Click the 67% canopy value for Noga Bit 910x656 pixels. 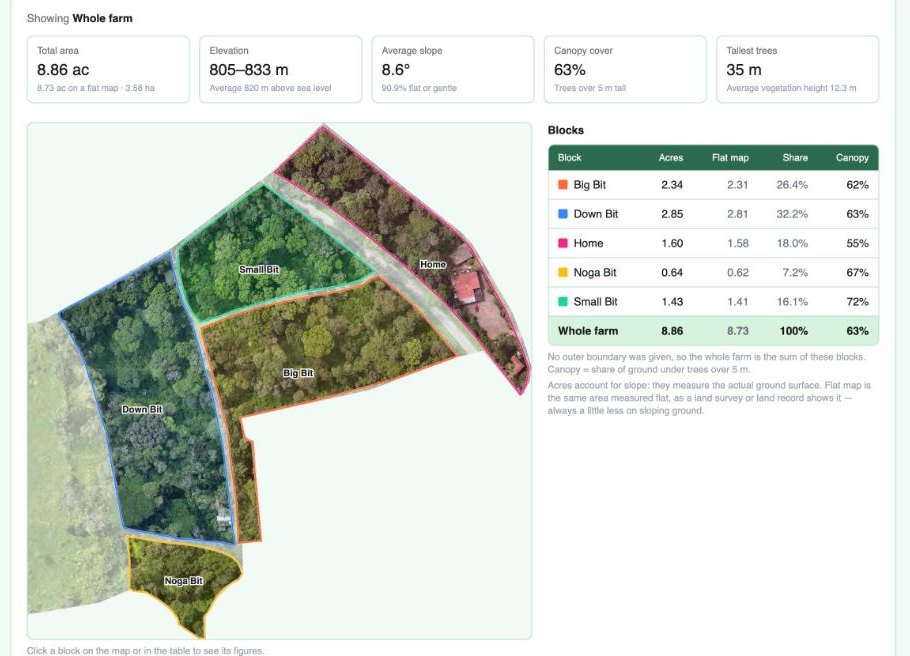(x=857, y=272)
